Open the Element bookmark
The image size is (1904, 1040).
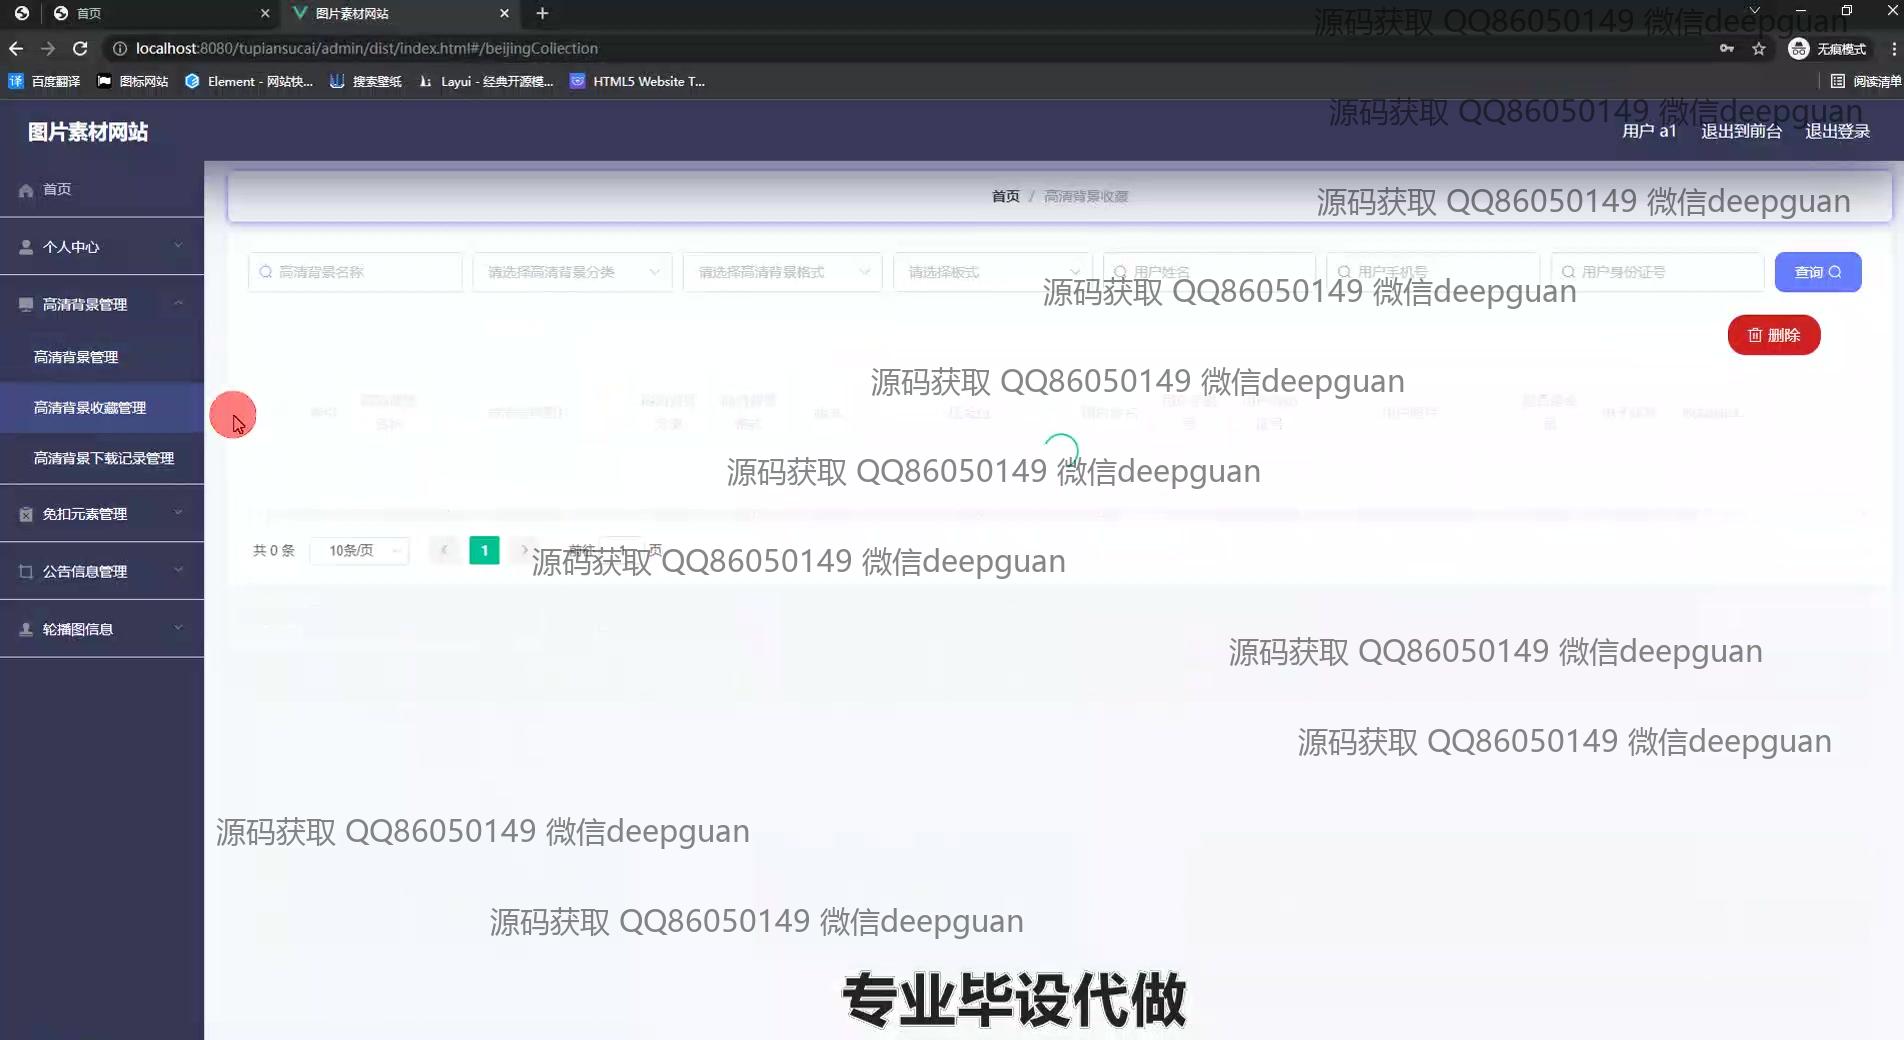tap(249, 81)
